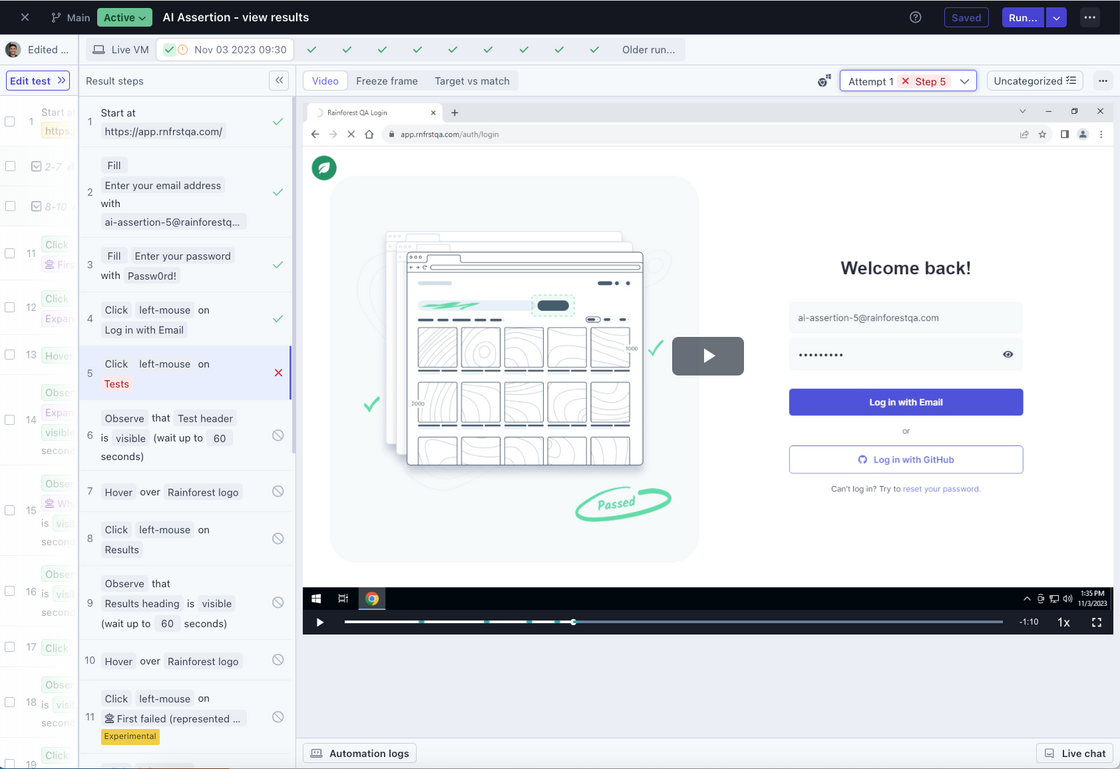
Task: Select failed step 5 Click on Tests
Action: 185,373
